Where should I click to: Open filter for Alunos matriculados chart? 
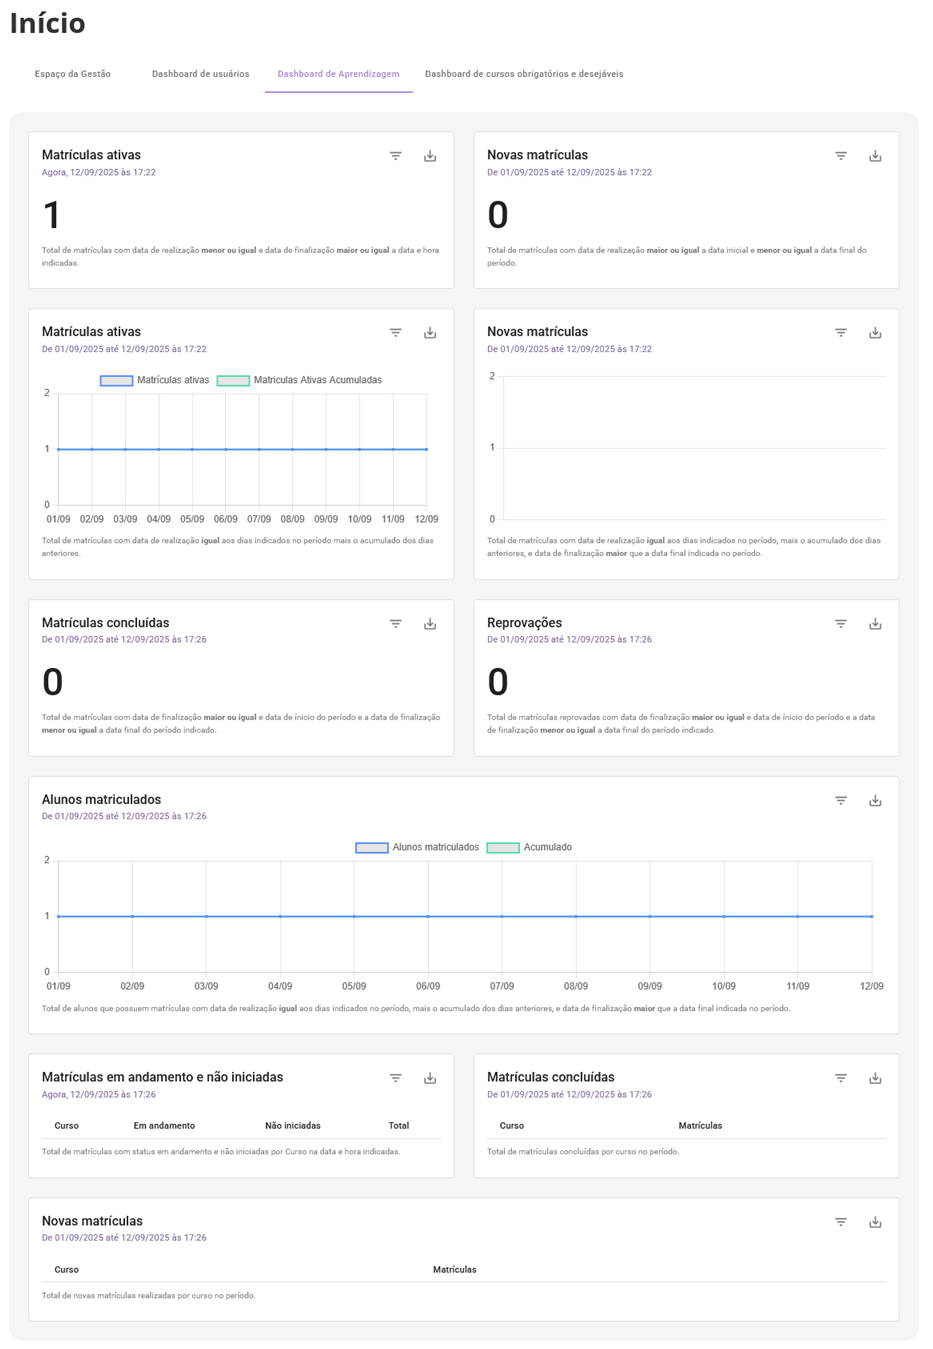[x=841, y=801]
